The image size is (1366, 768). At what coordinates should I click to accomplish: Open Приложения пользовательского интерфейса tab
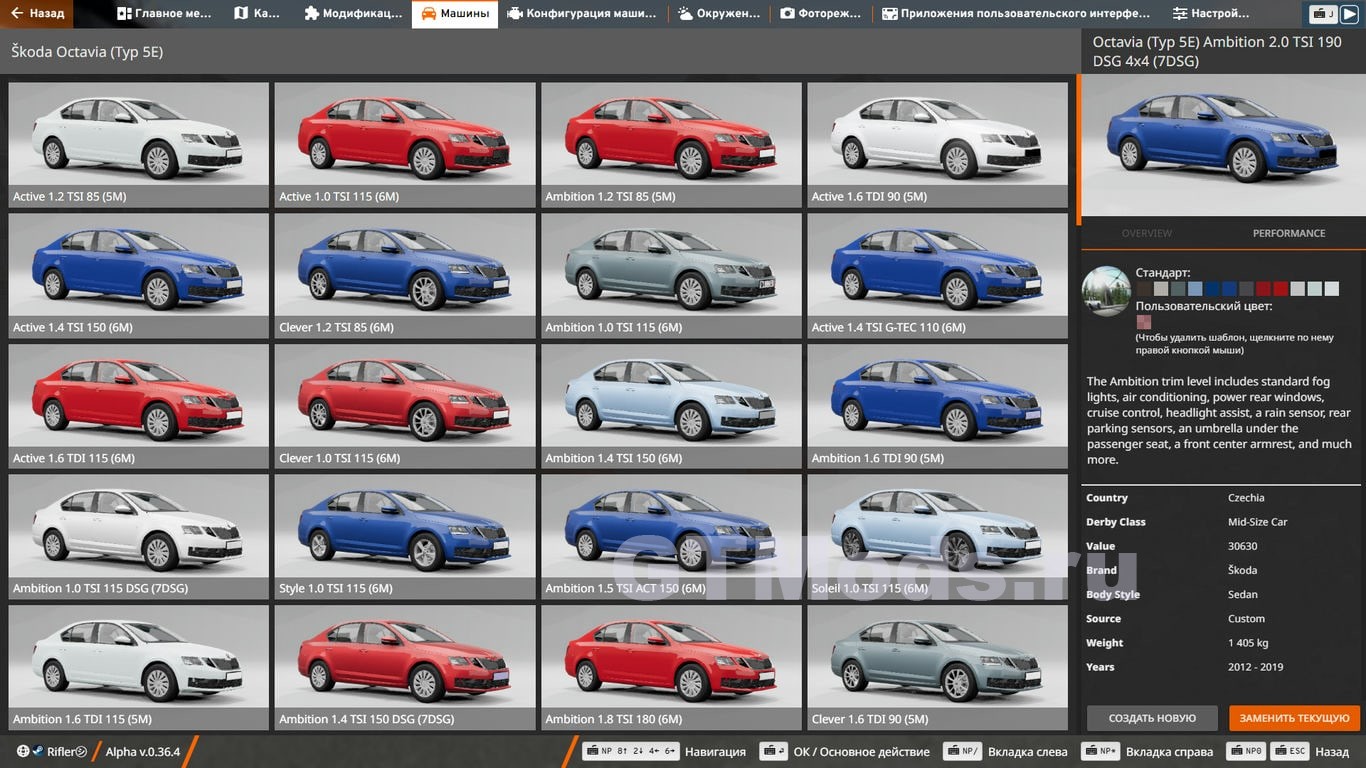(x=1016, y=14)
